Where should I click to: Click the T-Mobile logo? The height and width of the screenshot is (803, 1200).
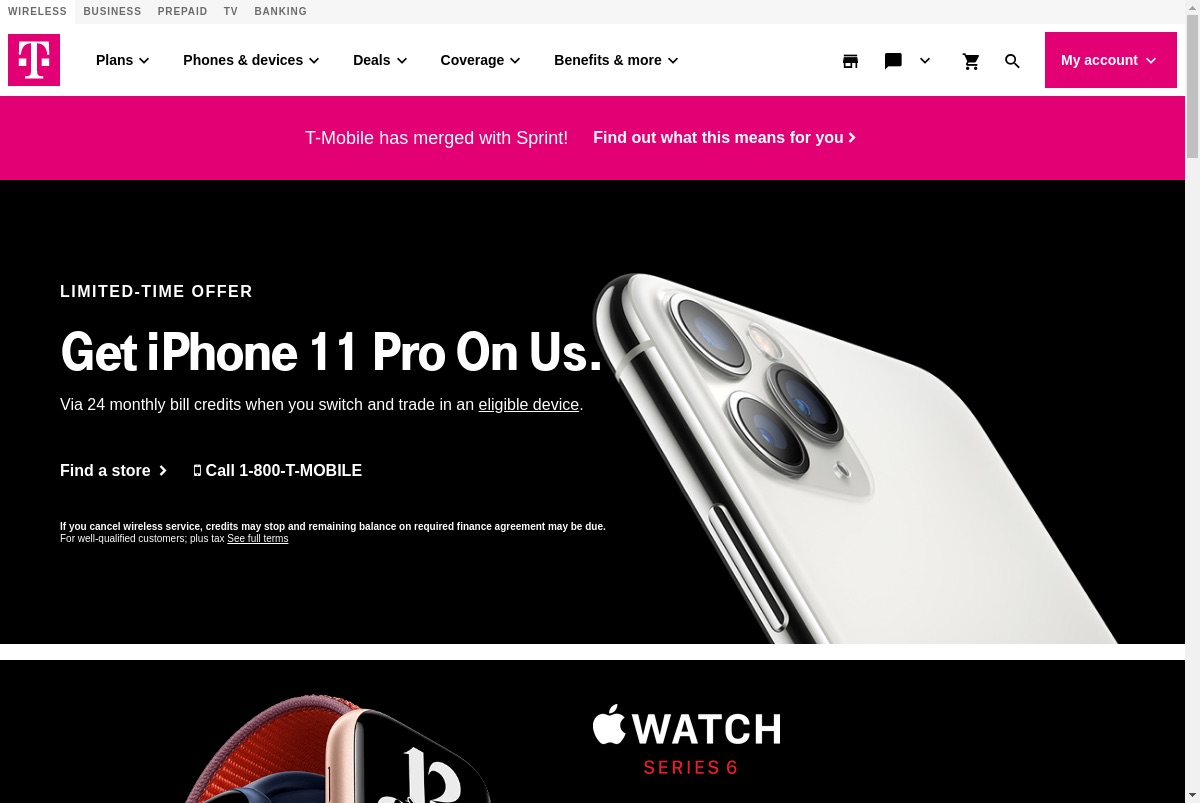tap(34, 60)
